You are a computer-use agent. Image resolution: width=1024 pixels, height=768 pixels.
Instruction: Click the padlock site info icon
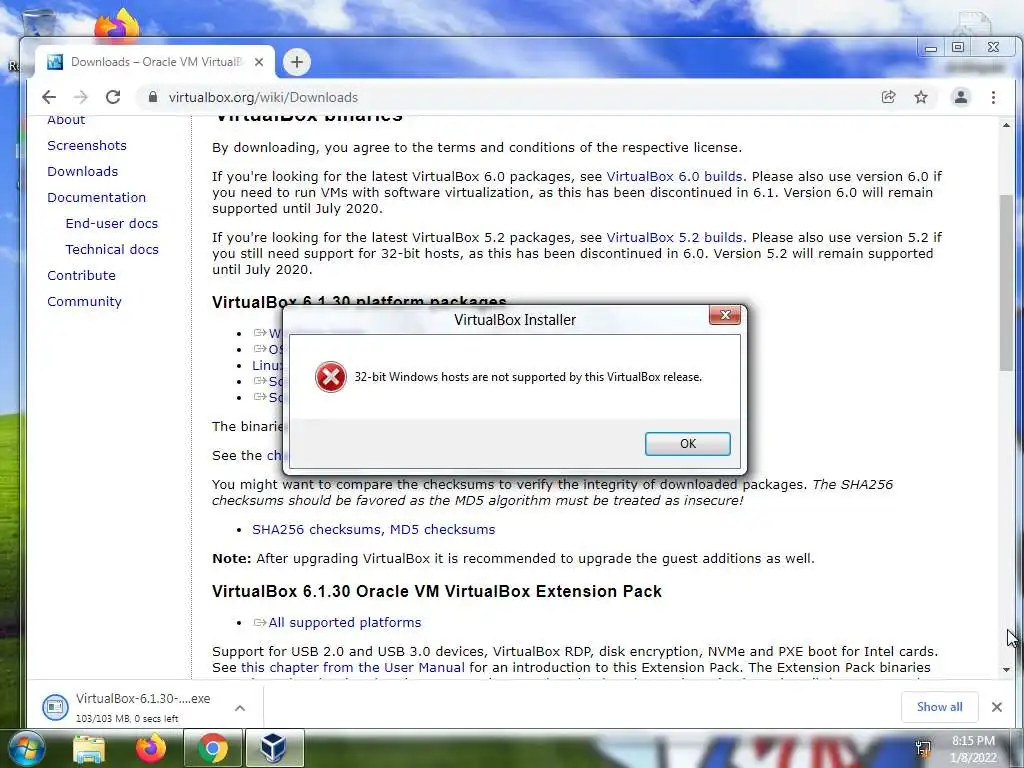click(x=153, y=97)
